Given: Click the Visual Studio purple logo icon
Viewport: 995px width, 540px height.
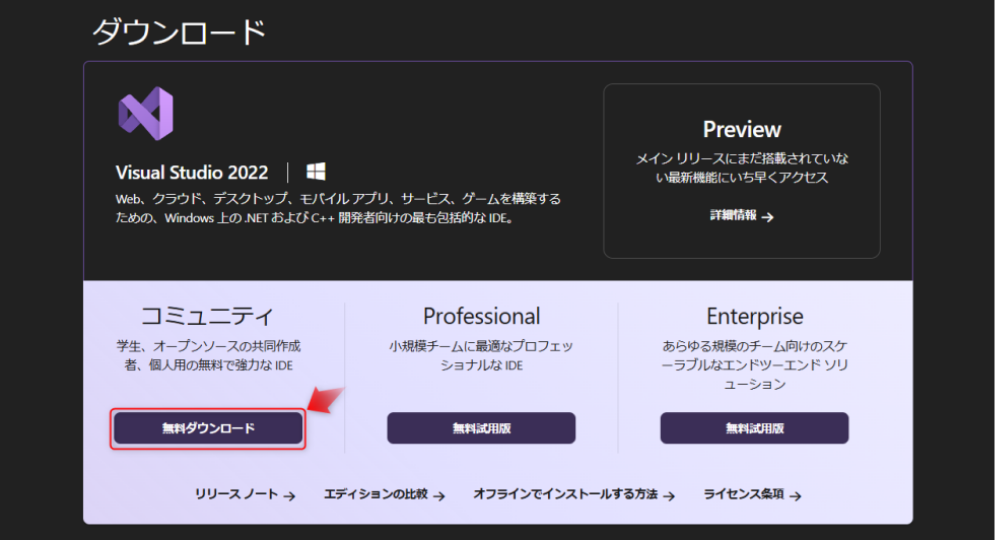Looking at the screenshot, I should [x=146, y=114].
